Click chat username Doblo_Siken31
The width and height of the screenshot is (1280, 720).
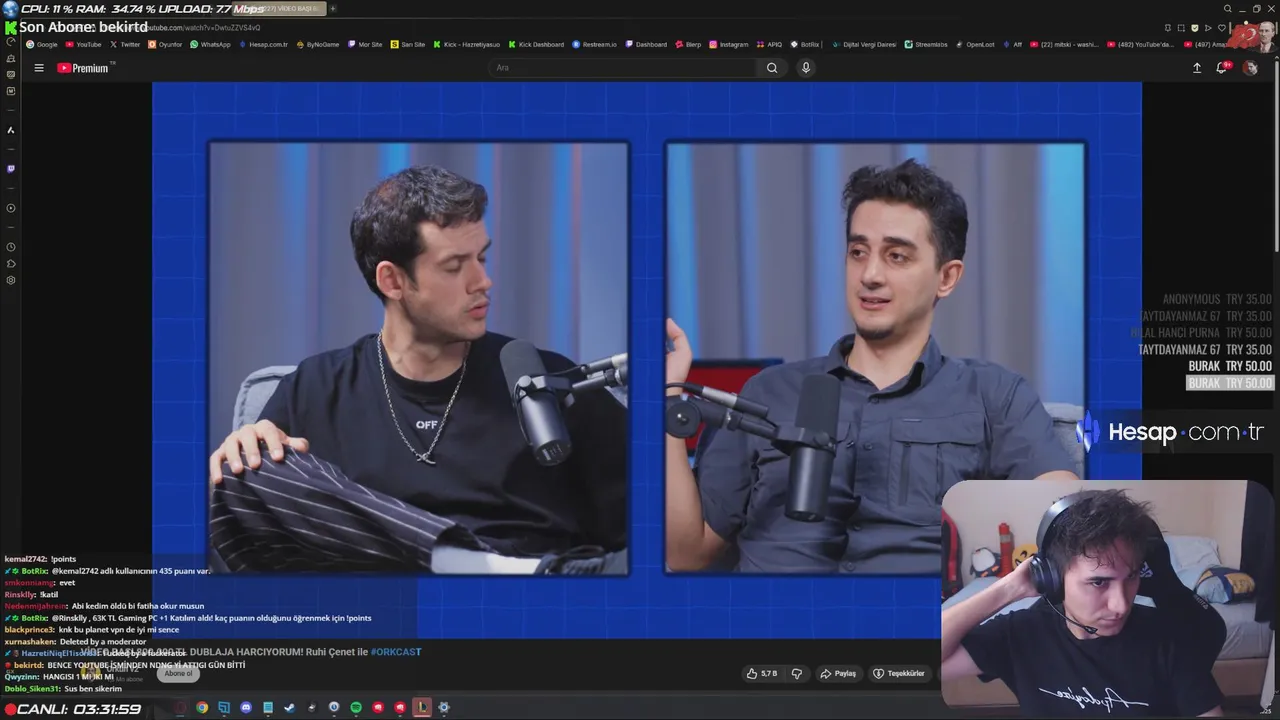(x=32, y=689)
